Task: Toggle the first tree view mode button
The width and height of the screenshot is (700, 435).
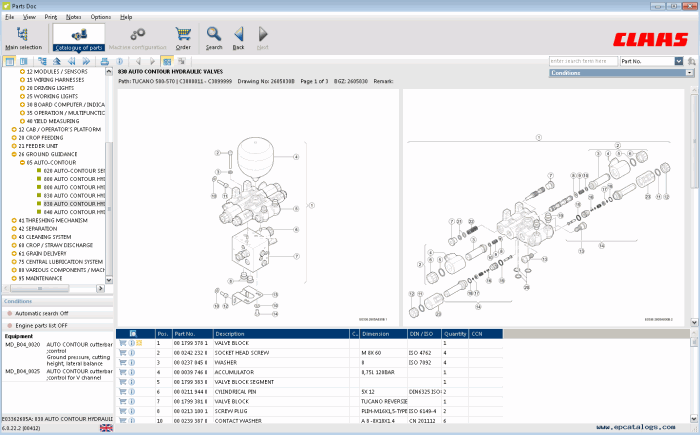Action: (9, 61)
